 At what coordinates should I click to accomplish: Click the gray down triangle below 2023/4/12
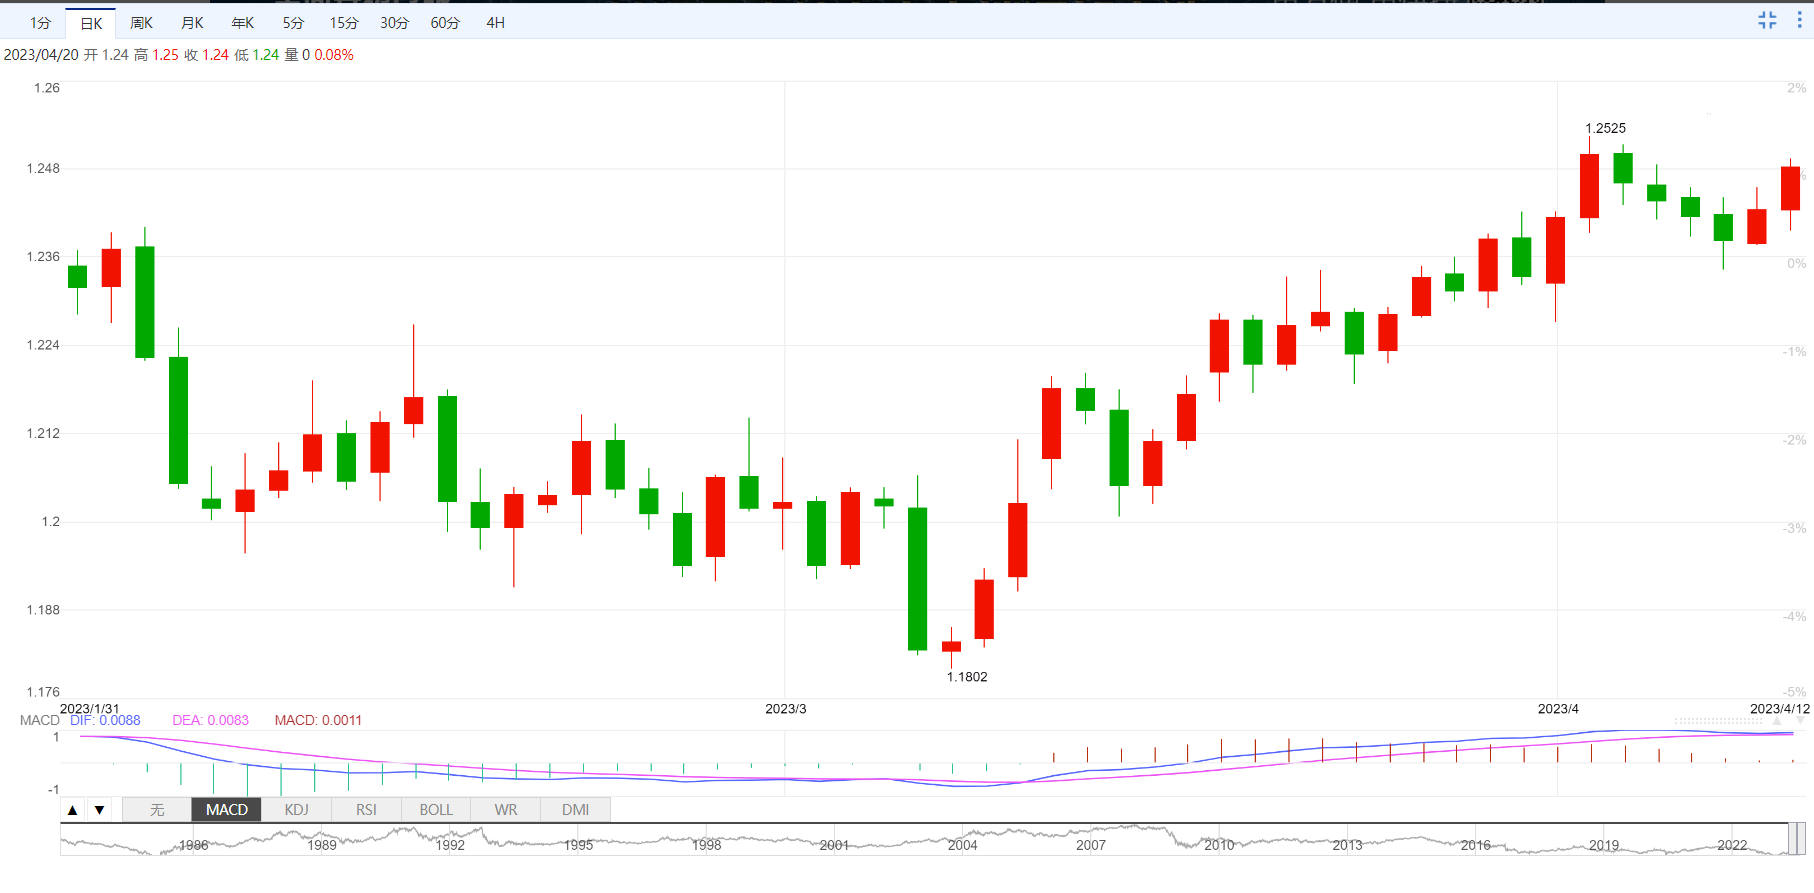tap(1800, 720)
